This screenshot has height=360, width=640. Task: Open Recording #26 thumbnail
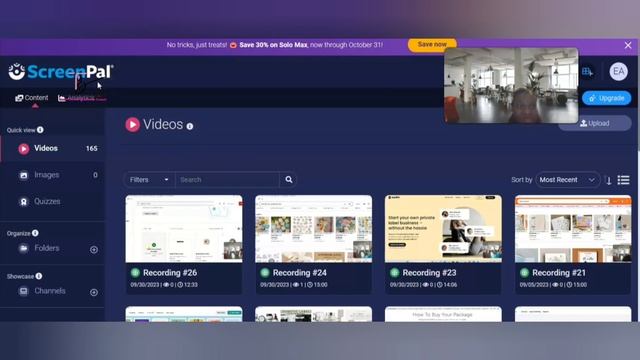click(x=184, y=229)
